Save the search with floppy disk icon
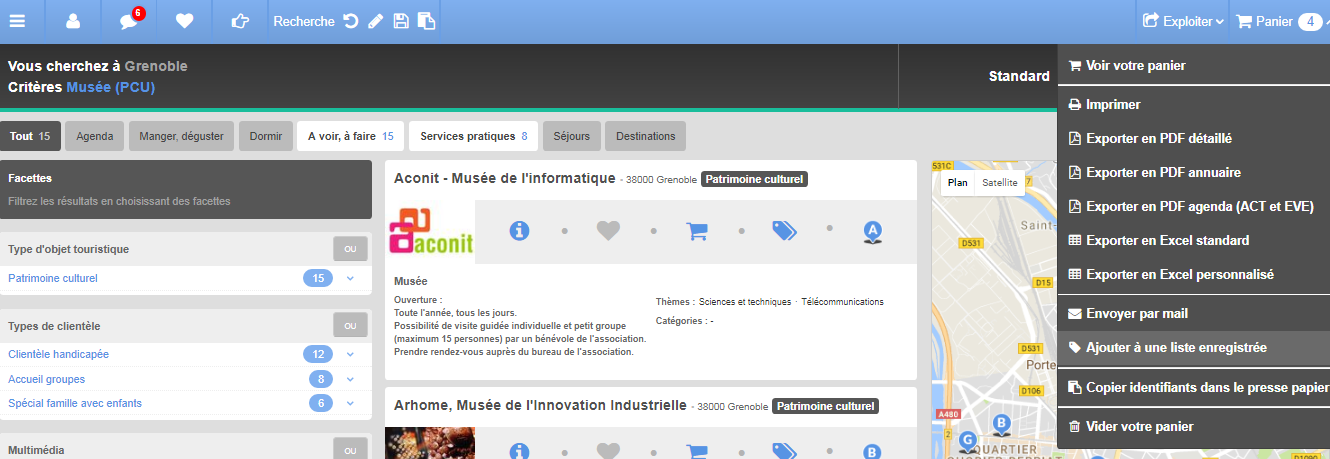 [401, 21]
